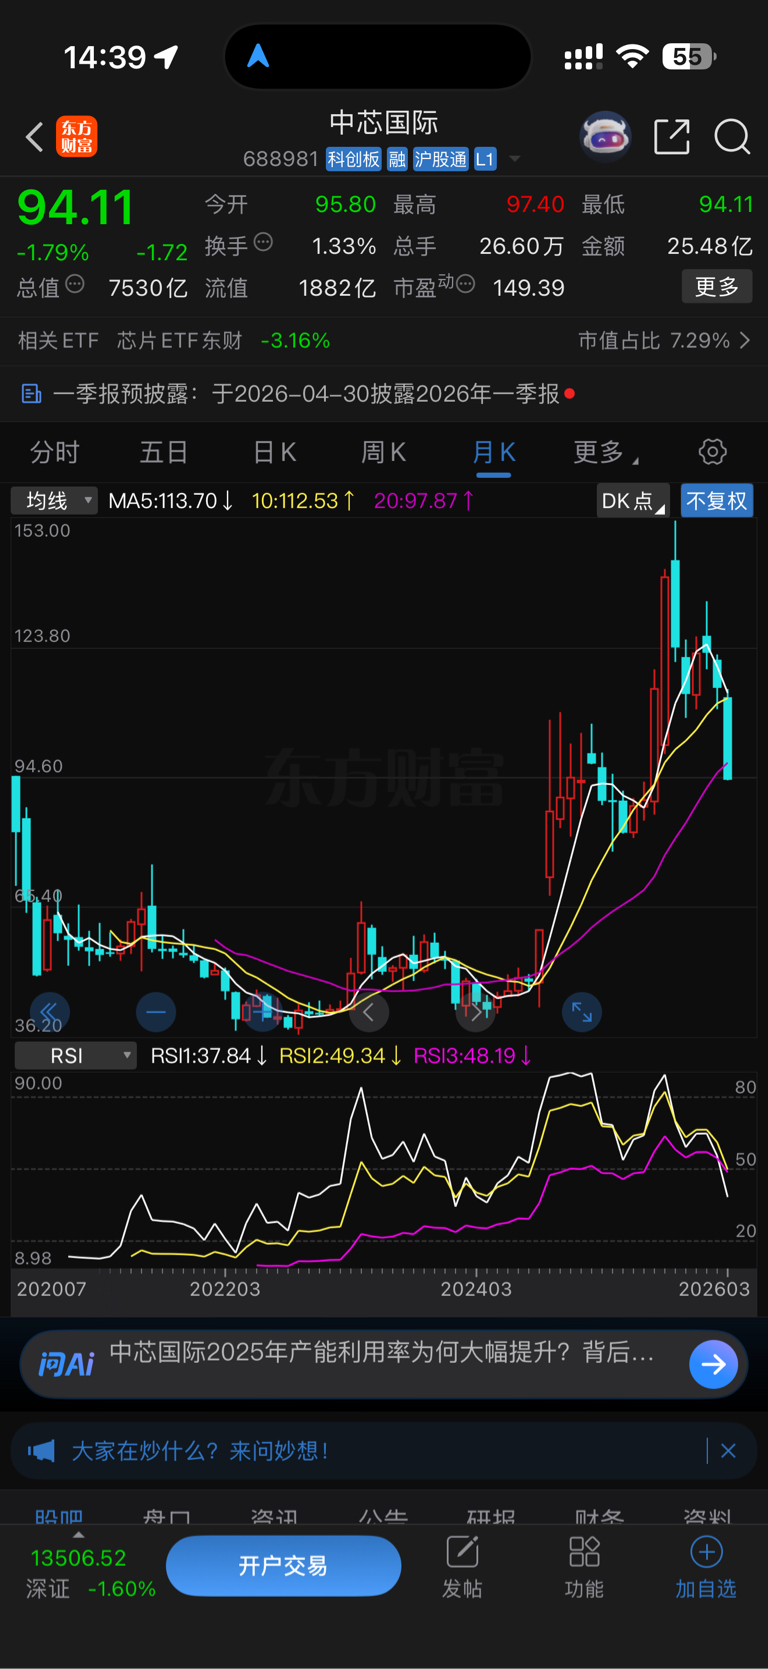
Task: Tap the RSI2:49.34 value
Action: coord(340,1055)
